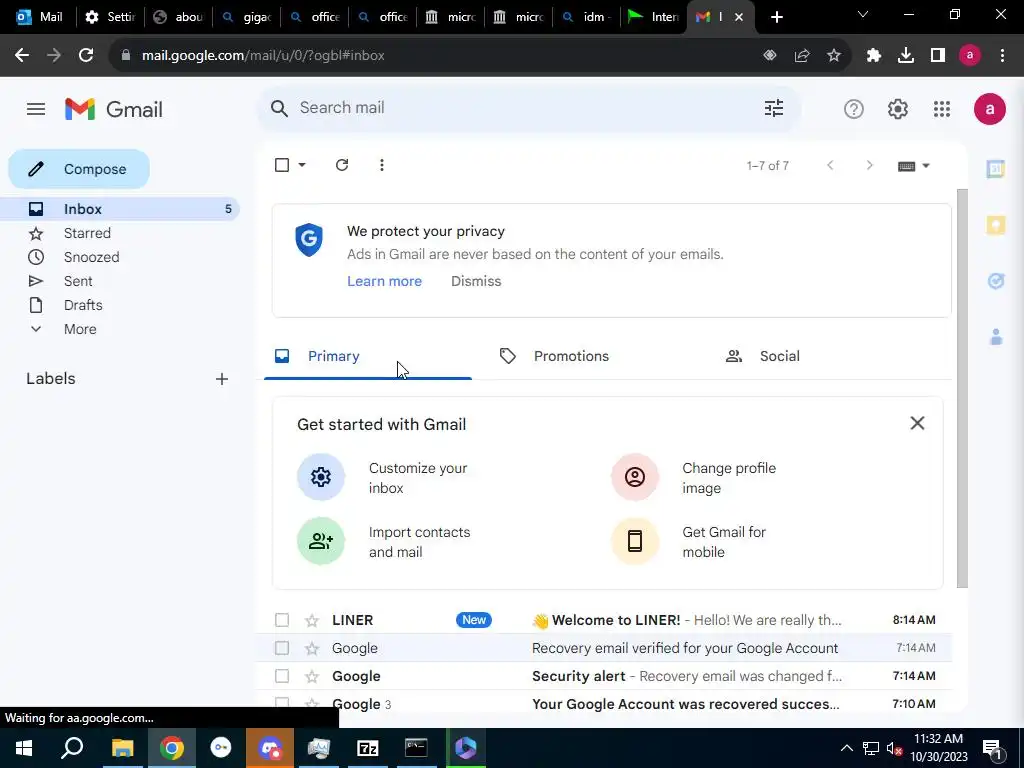Open Sent folder
The width and height of the screenshot is (1024, 768).
click(x=120, y=281)
